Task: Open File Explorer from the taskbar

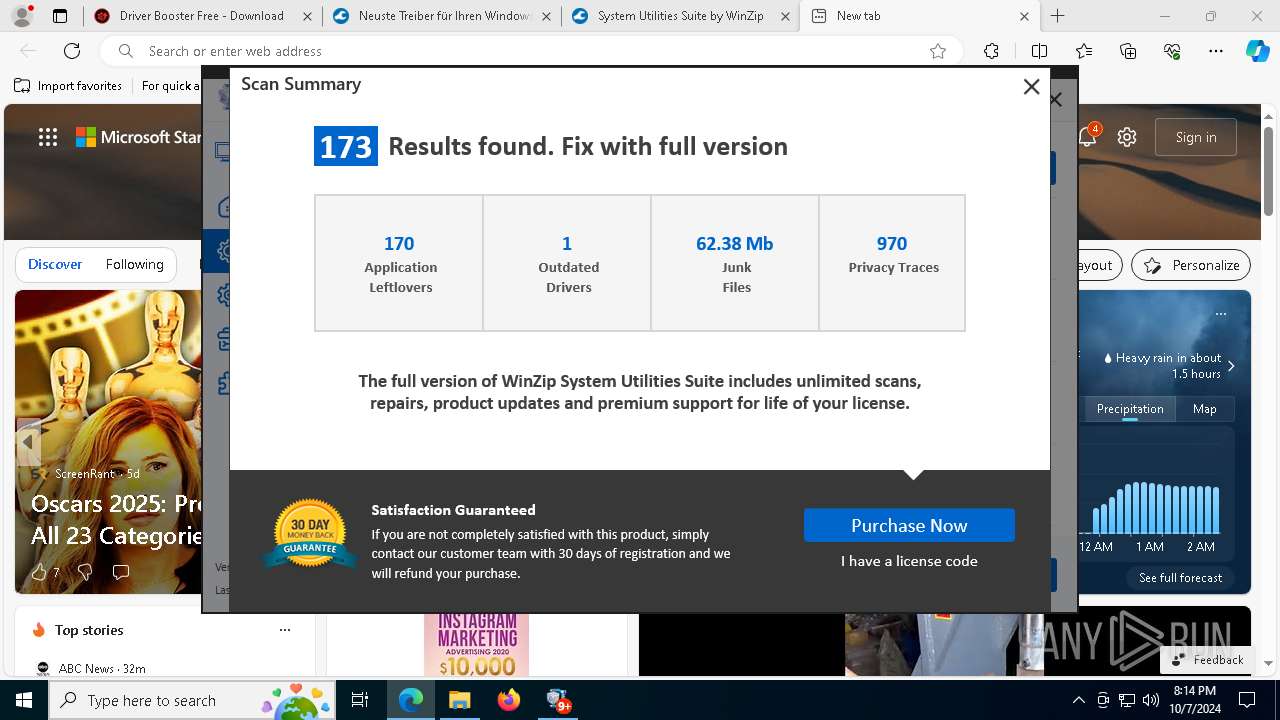Action: pyautogui.click(x=459, y=700)
